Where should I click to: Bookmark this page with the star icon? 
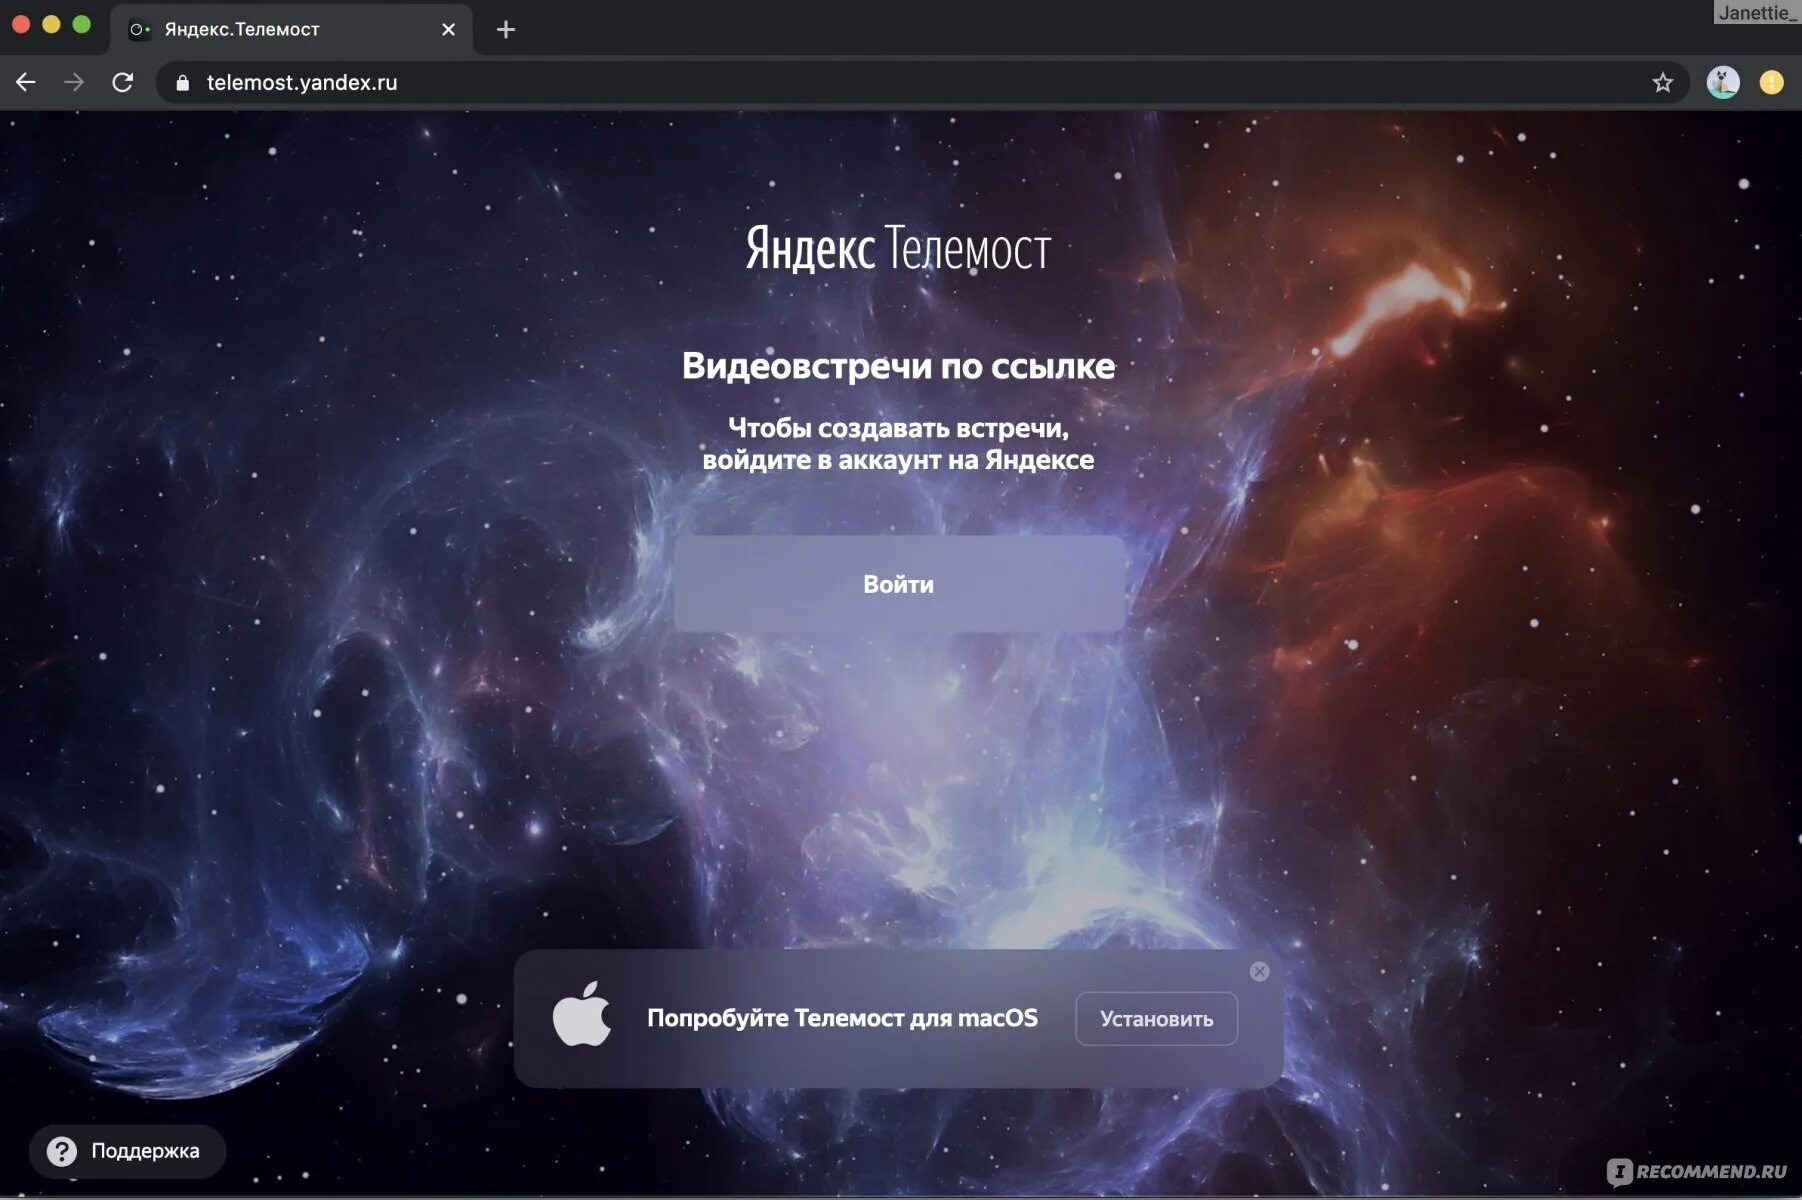click(x=1662, y=82)
